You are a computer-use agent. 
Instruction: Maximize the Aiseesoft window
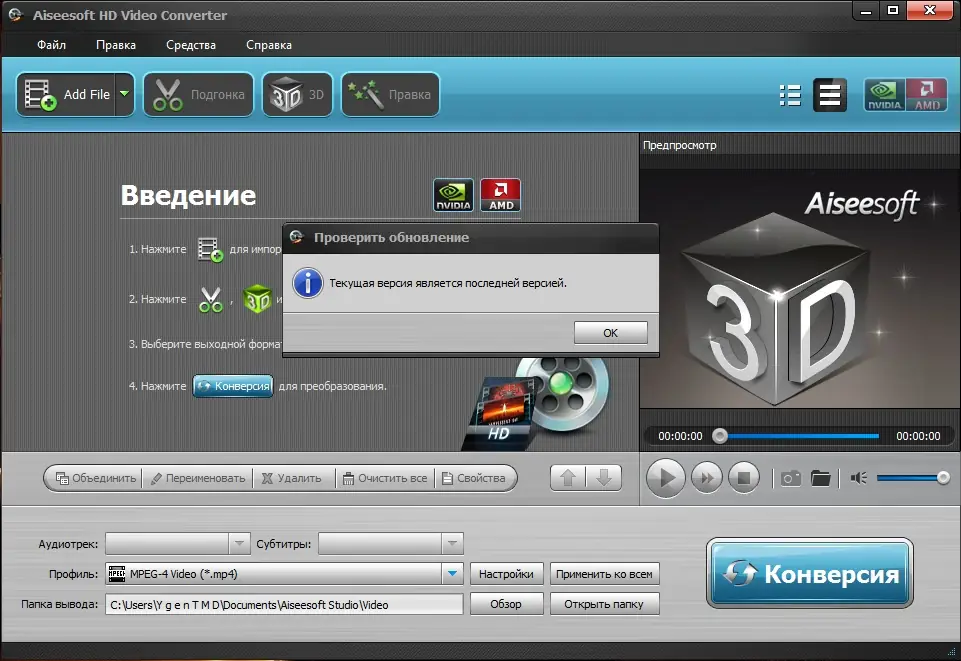point(893,10)
